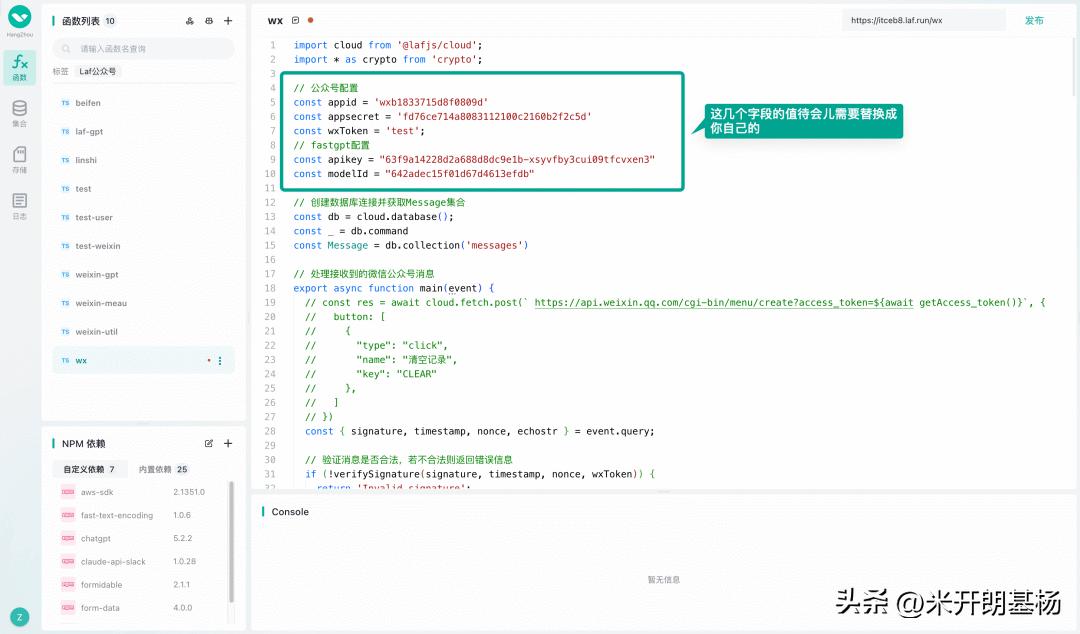Open the edit icon in NPM 依赖 panel
1080x634 pixels.
click(209, 443)
